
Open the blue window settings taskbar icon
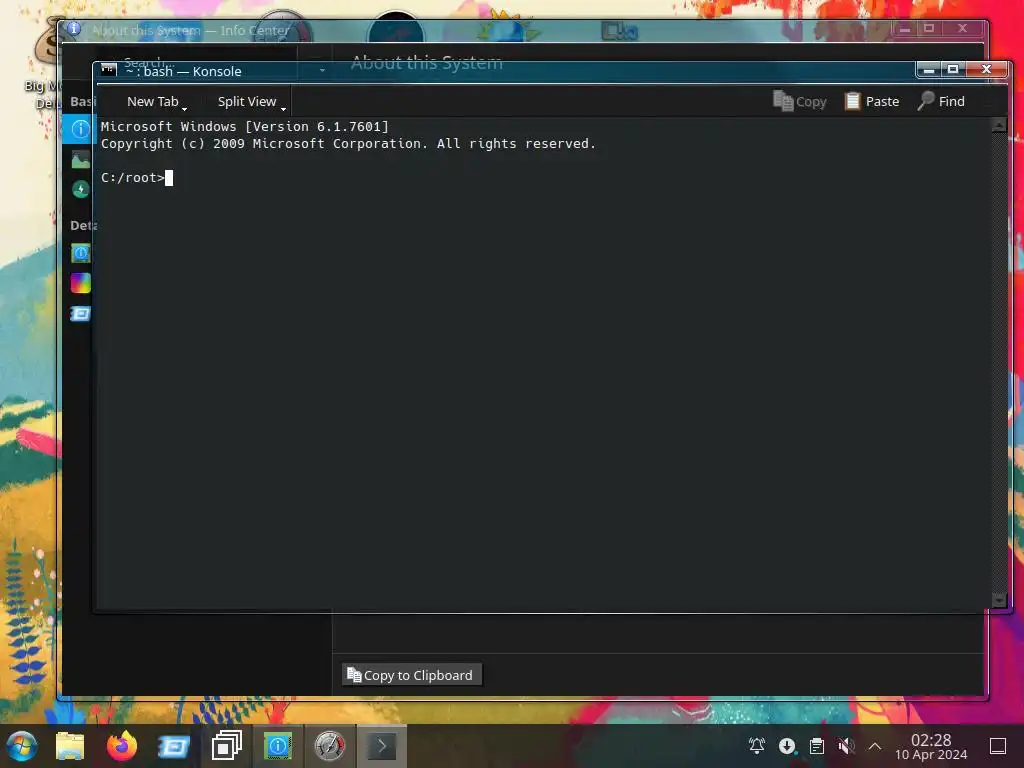click(x=174, y=746)
